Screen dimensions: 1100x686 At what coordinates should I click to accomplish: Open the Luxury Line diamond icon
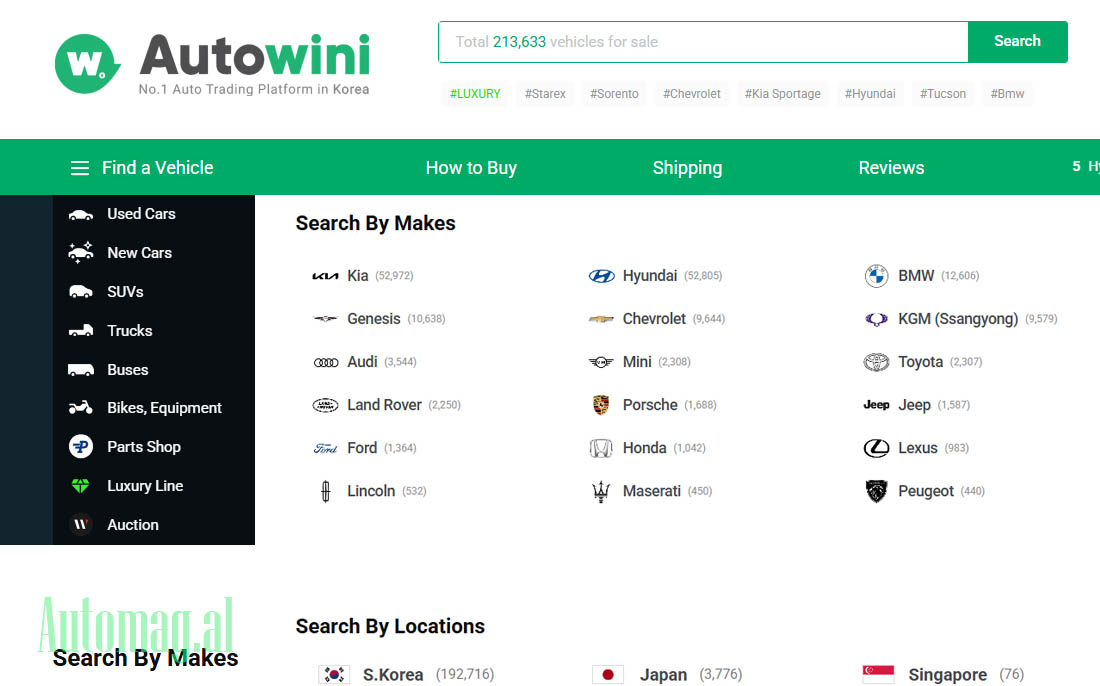point(81,486)
